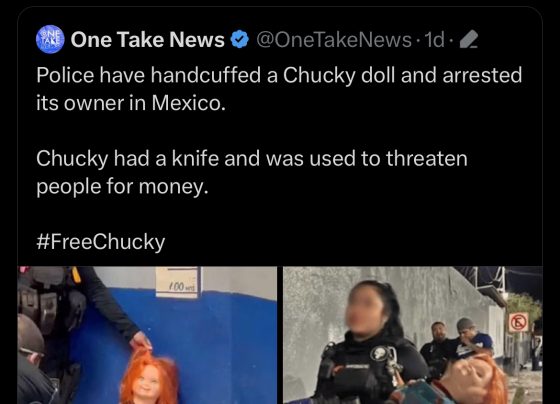Open the @OneTakeNews handle

coord(334,40)
